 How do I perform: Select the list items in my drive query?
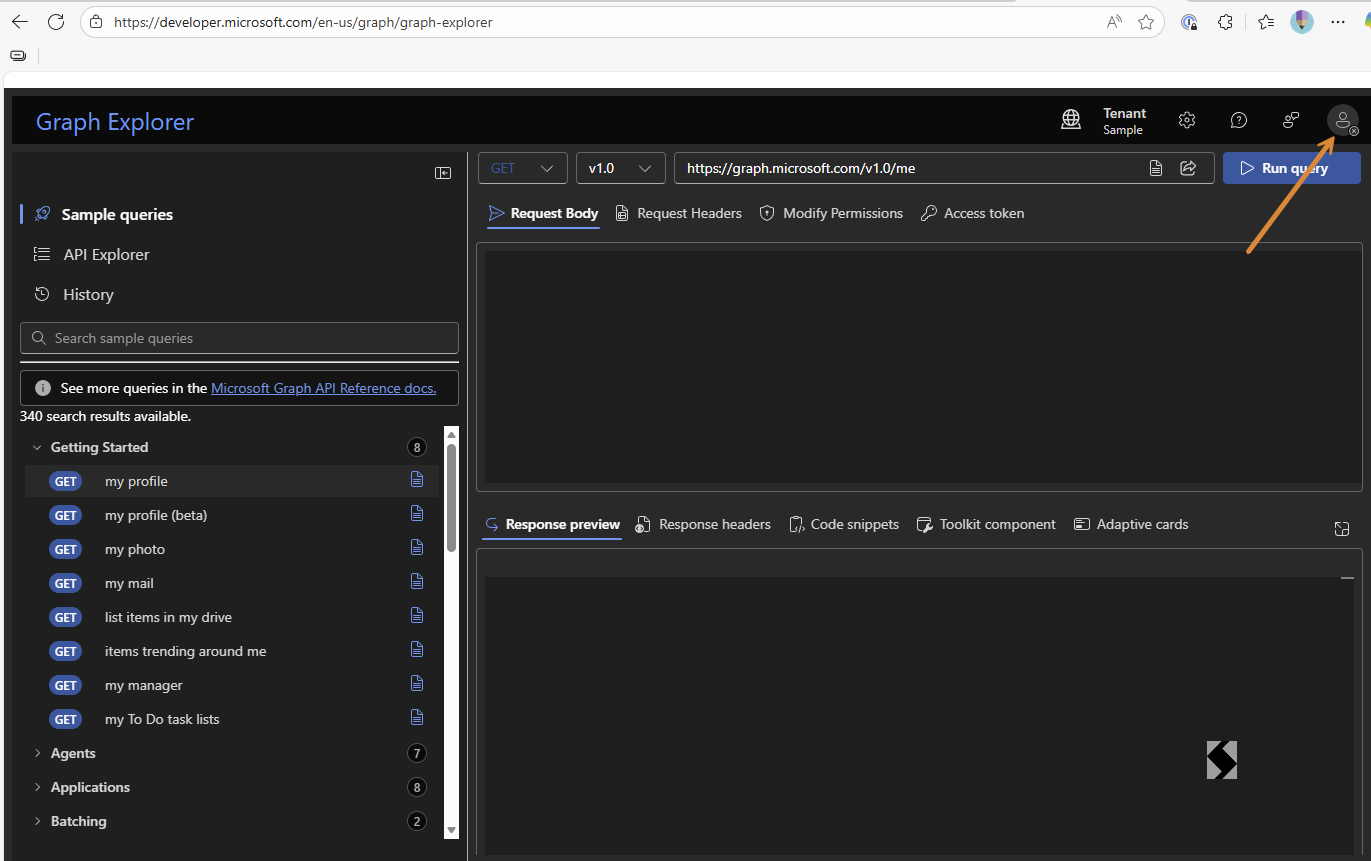coord(232,617)
